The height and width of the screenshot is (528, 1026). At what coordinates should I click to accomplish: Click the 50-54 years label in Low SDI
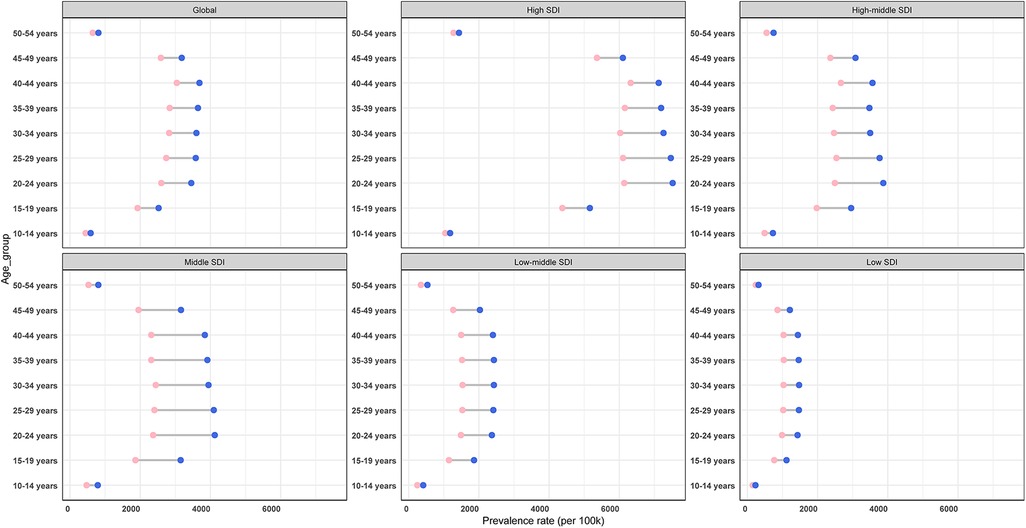click(x=716, y=285)
